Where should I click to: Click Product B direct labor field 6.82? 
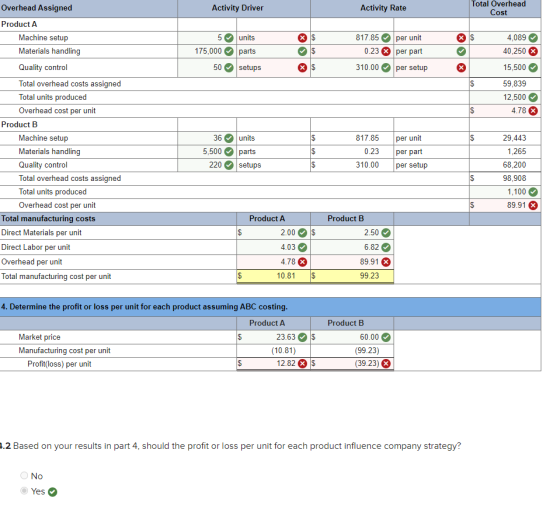(x=352, y=247)
